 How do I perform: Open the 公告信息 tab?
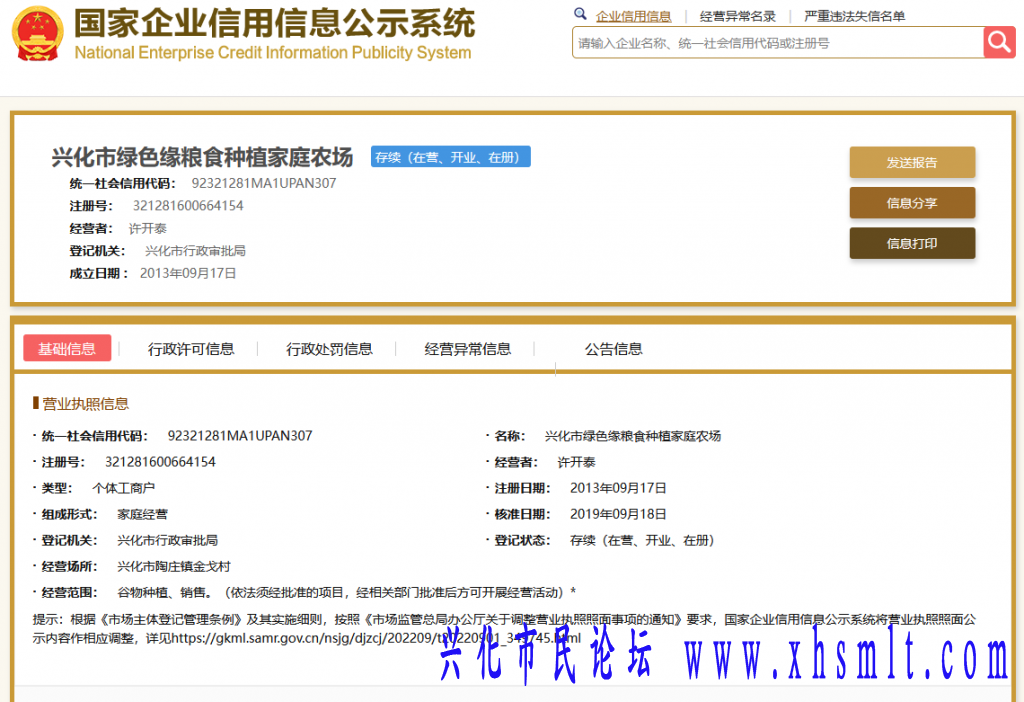click(613, 349)
